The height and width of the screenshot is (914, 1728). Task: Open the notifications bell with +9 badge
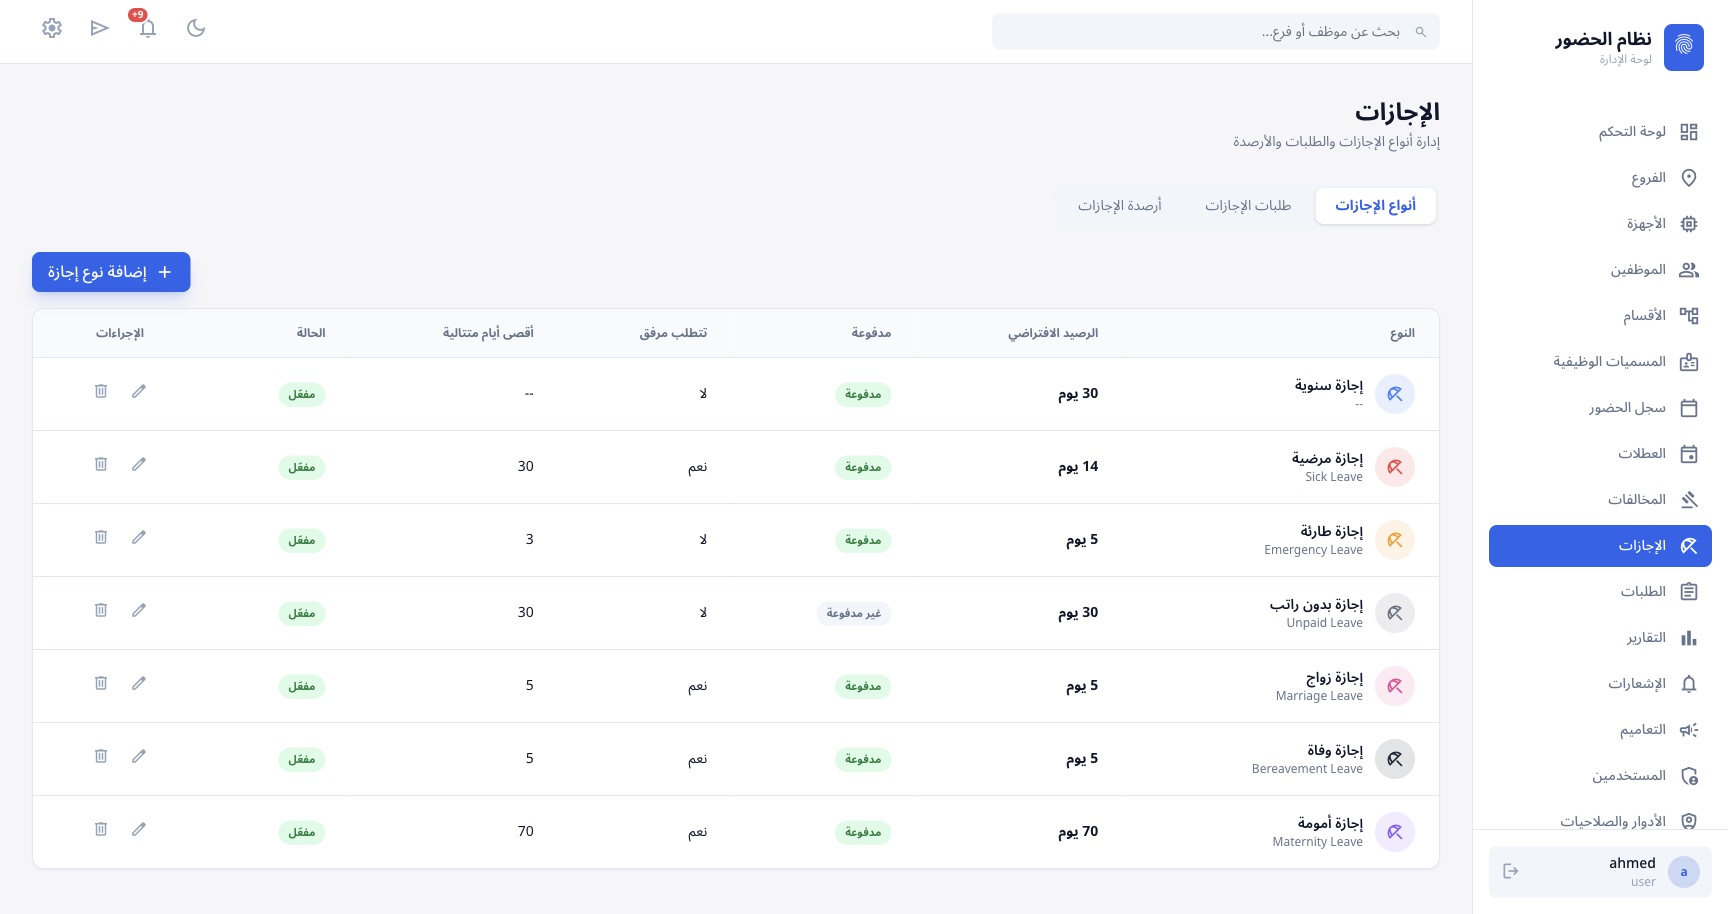point(148,28)
